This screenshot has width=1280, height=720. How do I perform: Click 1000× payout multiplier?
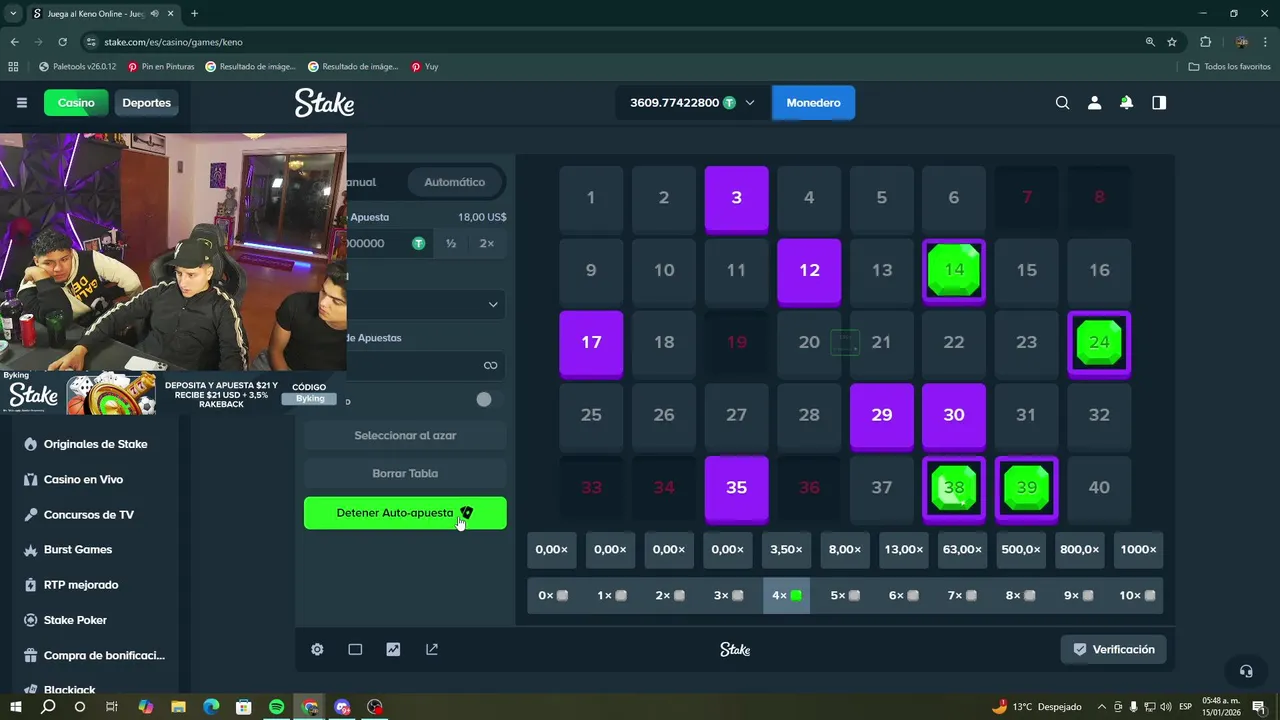(1138, 550)
